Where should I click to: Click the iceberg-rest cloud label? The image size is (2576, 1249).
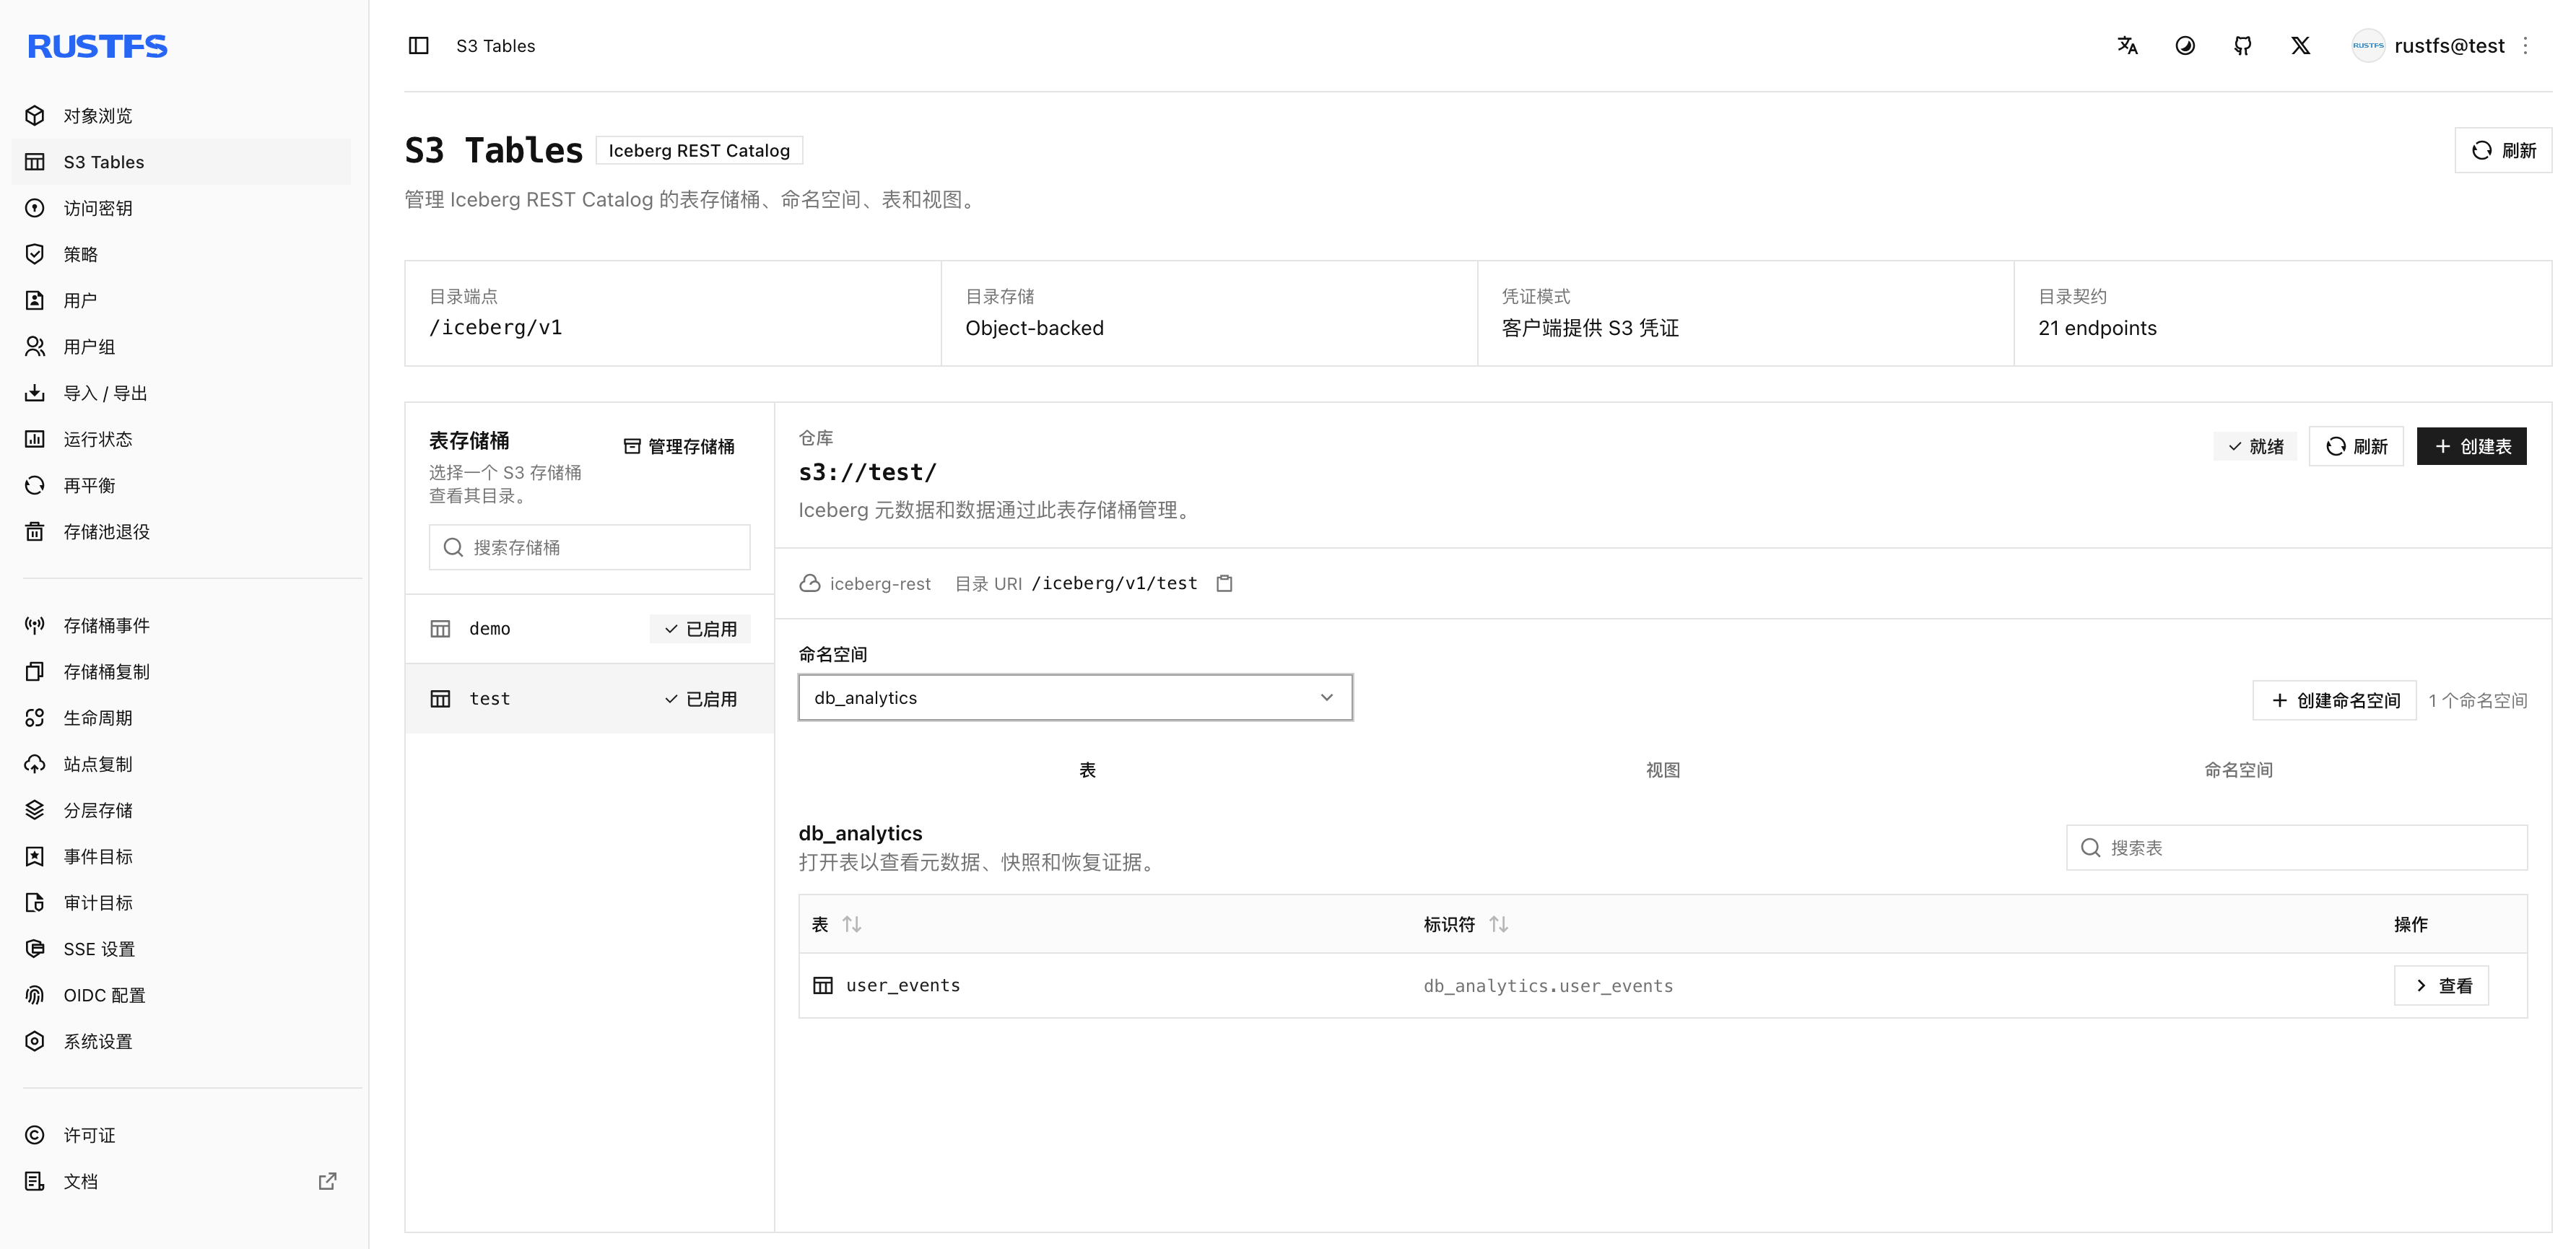pos(865,583)
